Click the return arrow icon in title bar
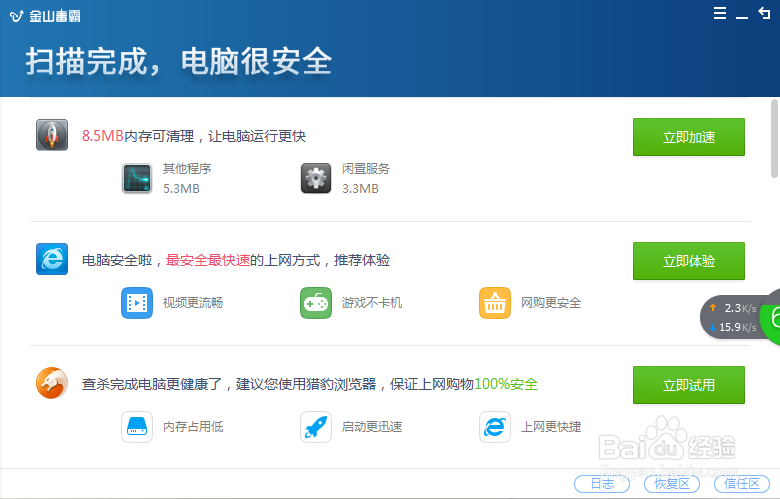Image resolution: width=780 pixels, height=499 pixels. 765,13
